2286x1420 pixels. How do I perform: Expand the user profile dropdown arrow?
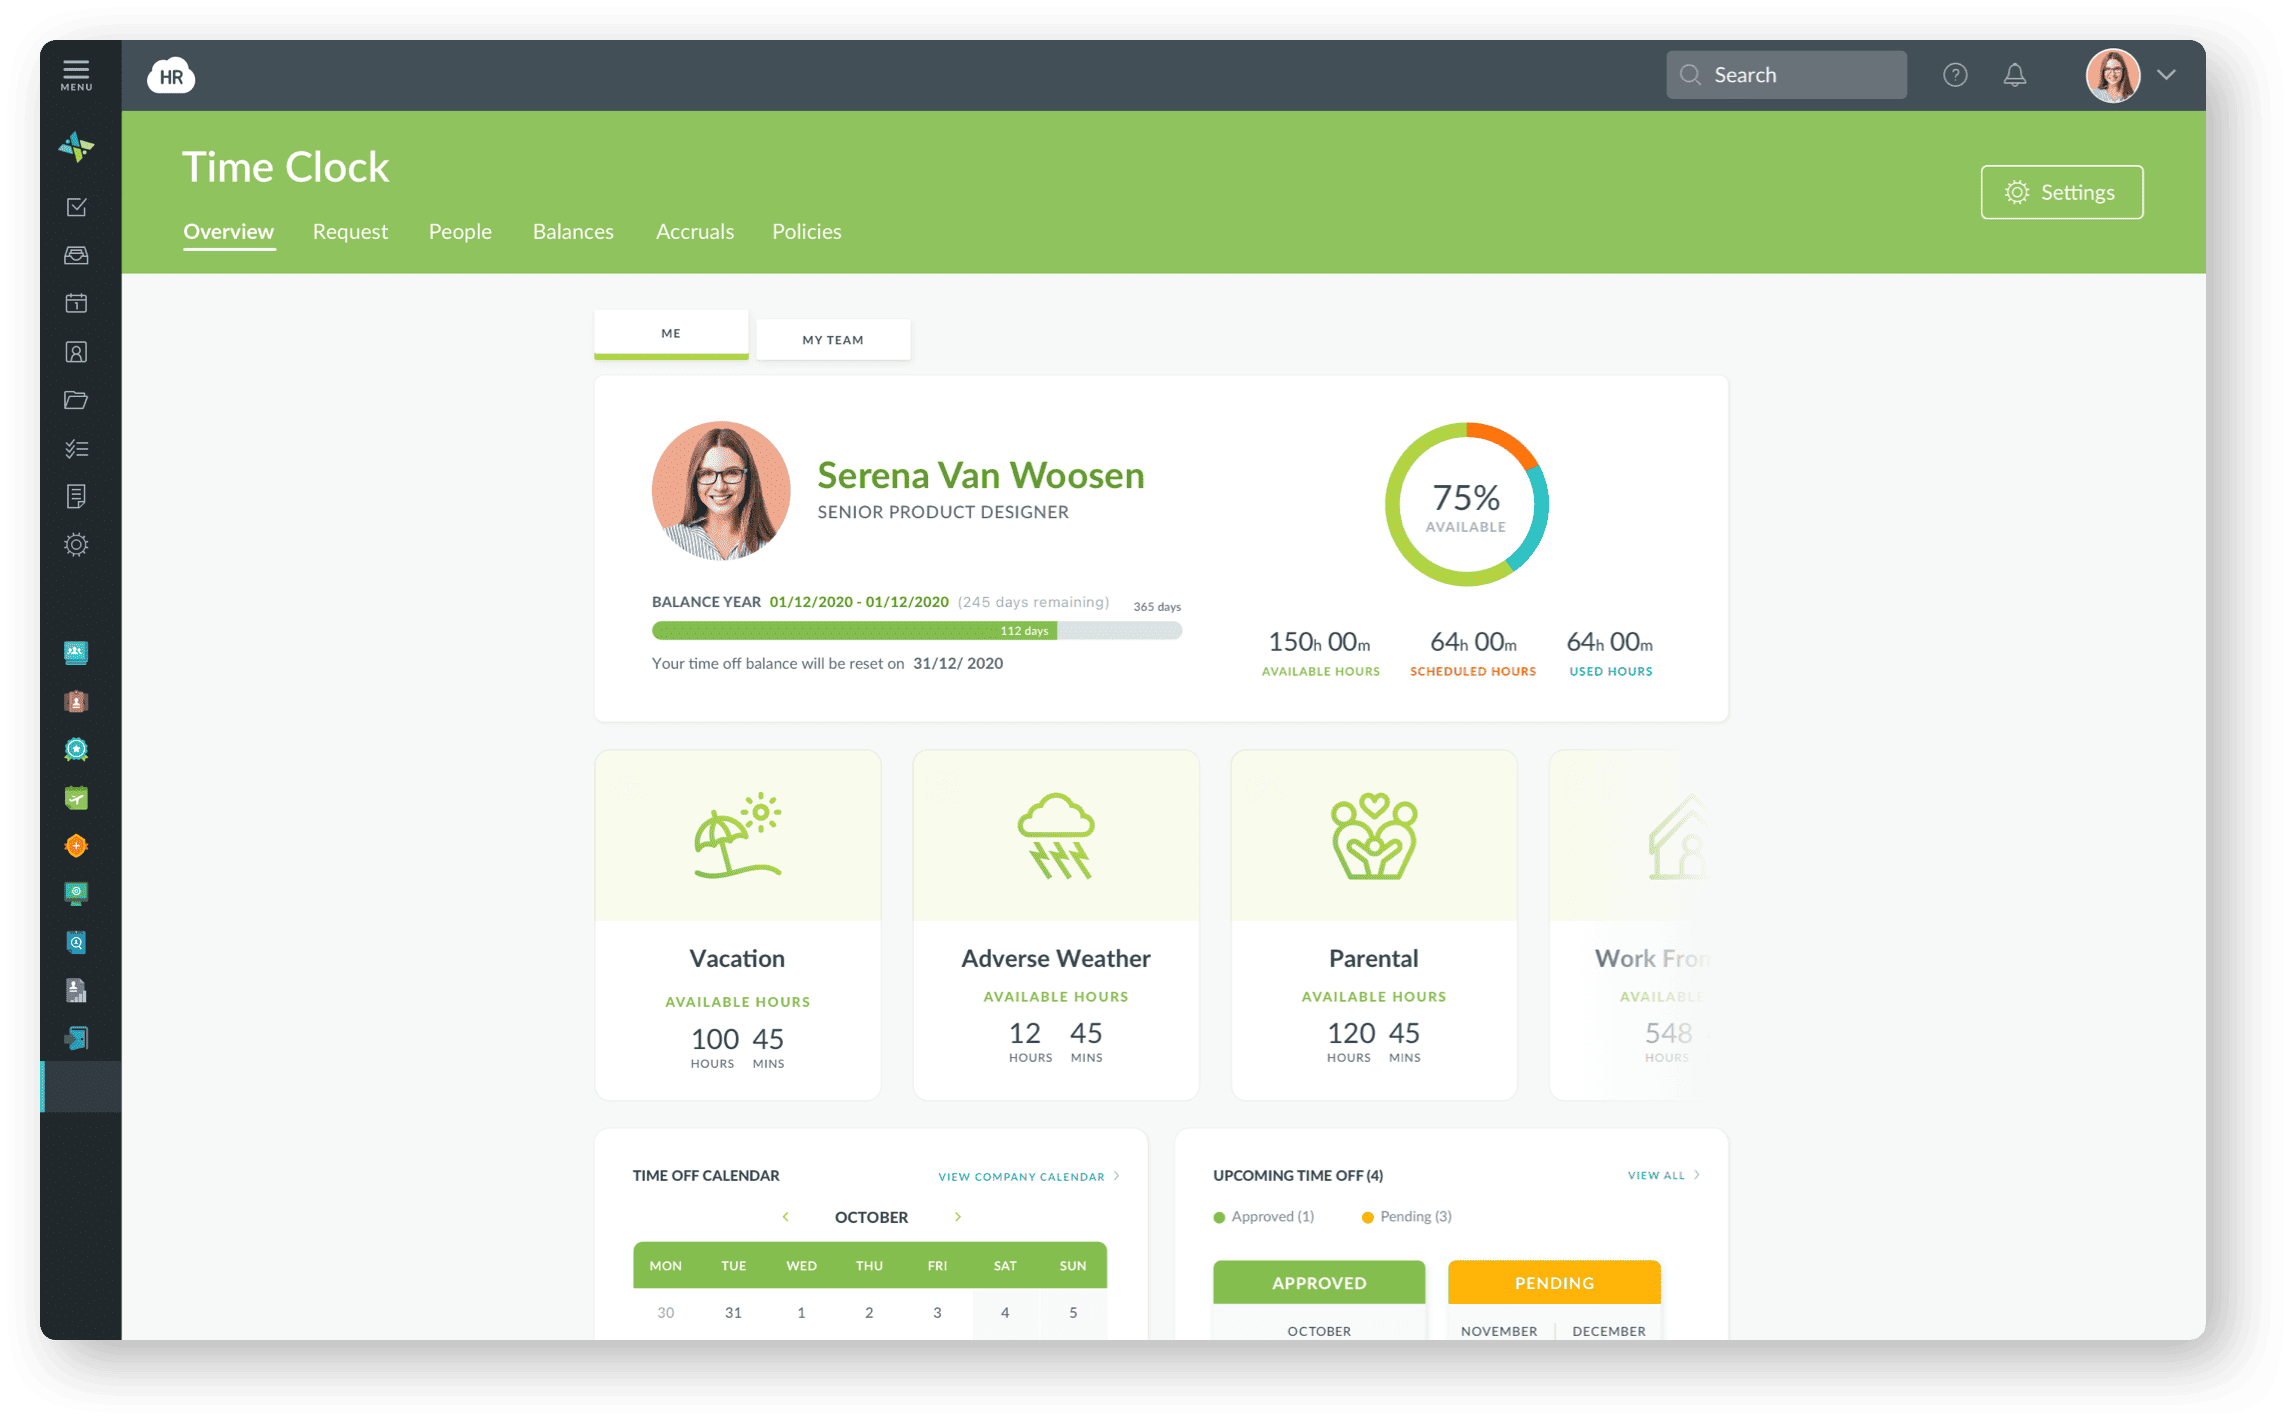tap(2167, 74)
